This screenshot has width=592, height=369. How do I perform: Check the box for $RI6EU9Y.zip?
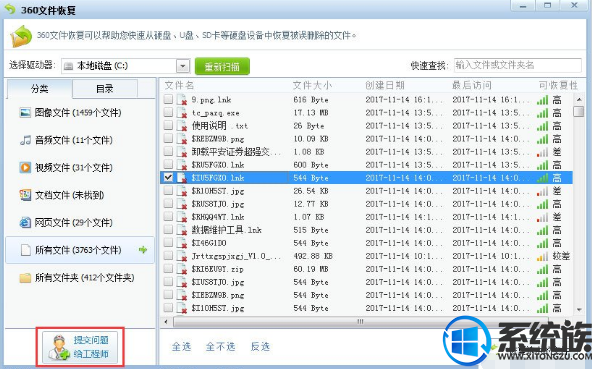coord(168,269)
